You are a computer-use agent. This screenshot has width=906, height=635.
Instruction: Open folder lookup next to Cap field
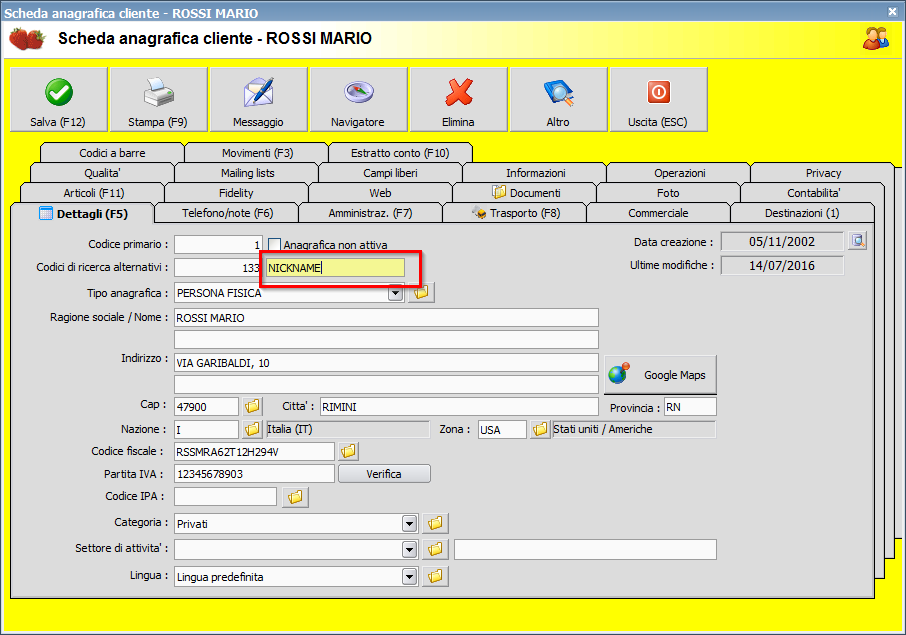pos(252,406)
